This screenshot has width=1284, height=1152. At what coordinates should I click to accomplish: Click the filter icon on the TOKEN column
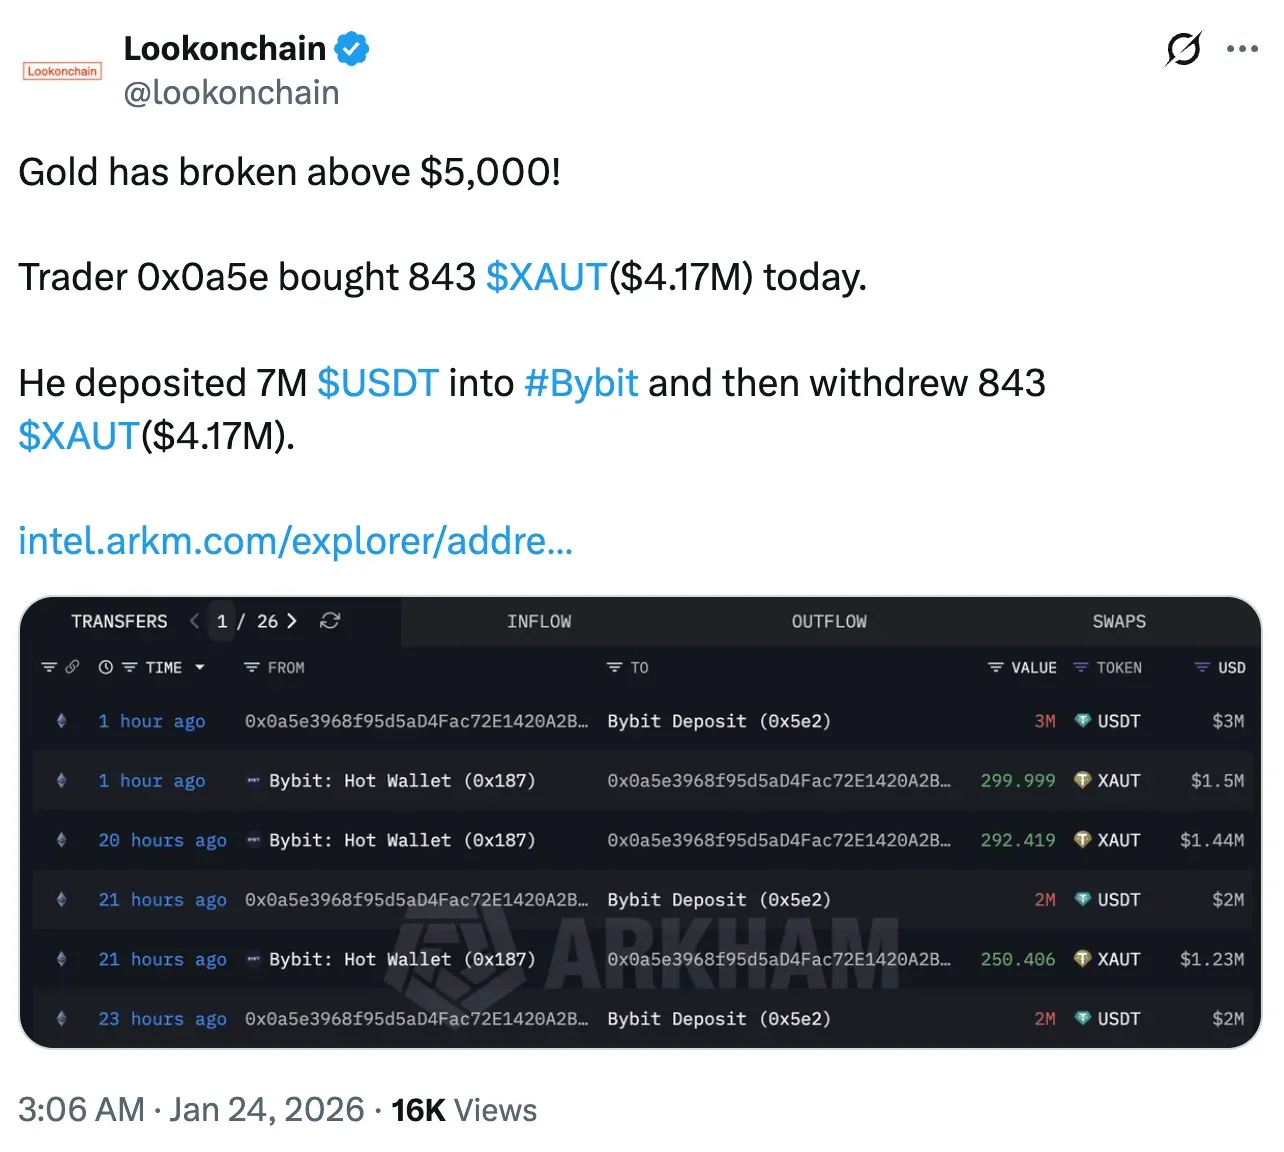coord(1079,667)
